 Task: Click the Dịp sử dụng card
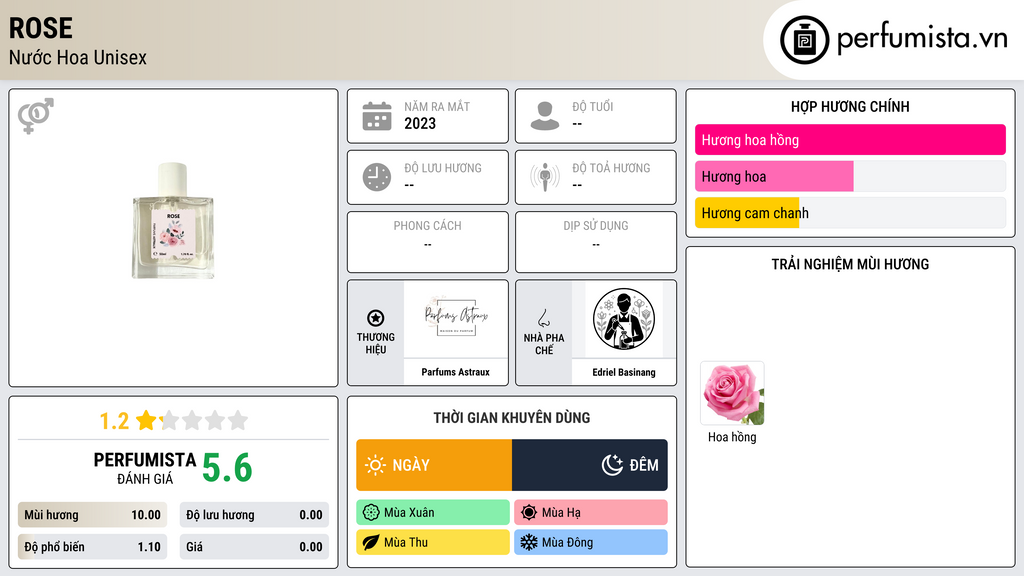click(x=596, y=242)
